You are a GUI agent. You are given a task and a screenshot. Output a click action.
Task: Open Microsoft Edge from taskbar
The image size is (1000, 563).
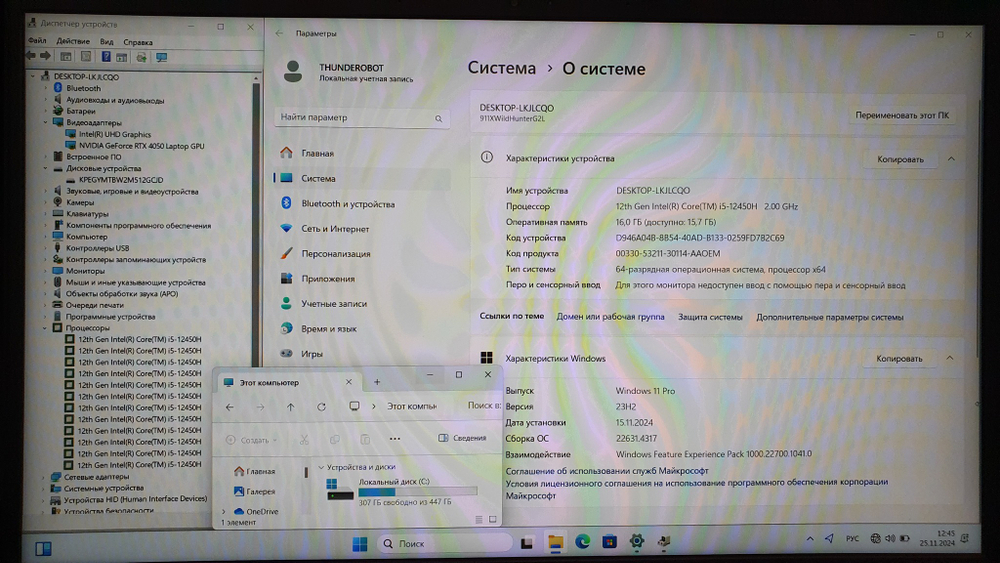tap(582, 542)
